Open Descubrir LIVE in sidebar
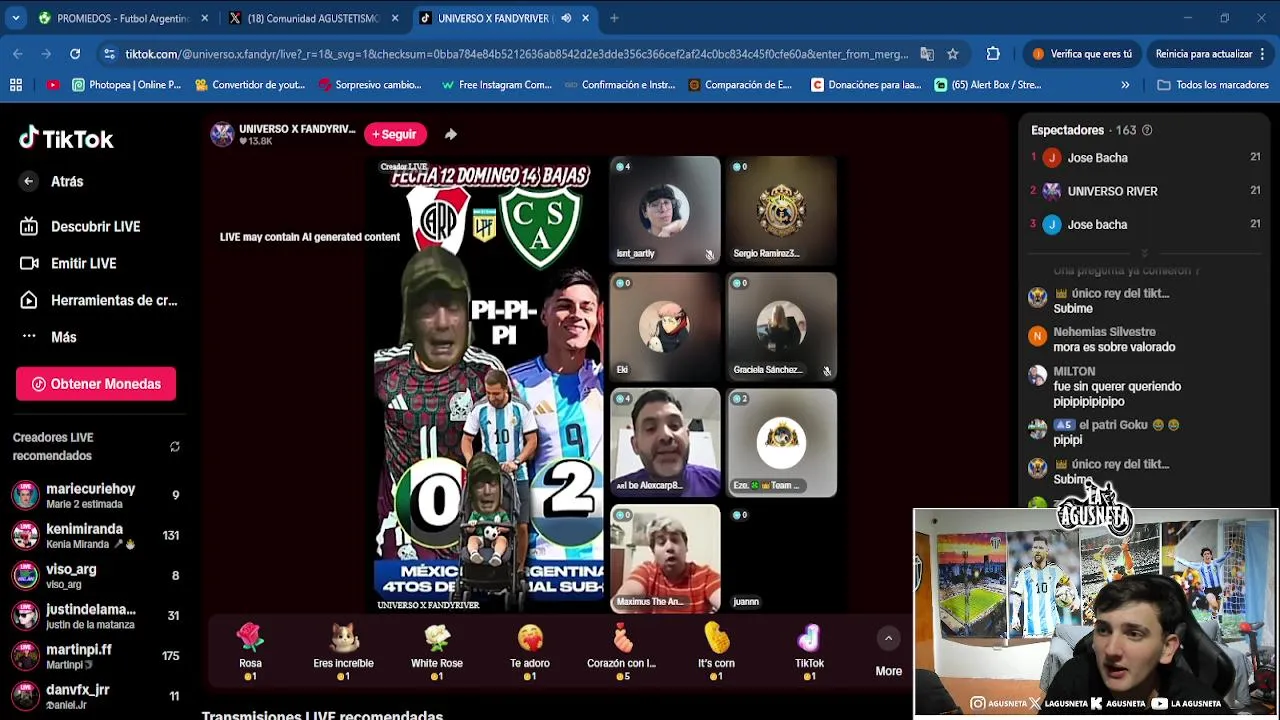 pos(80,227)
